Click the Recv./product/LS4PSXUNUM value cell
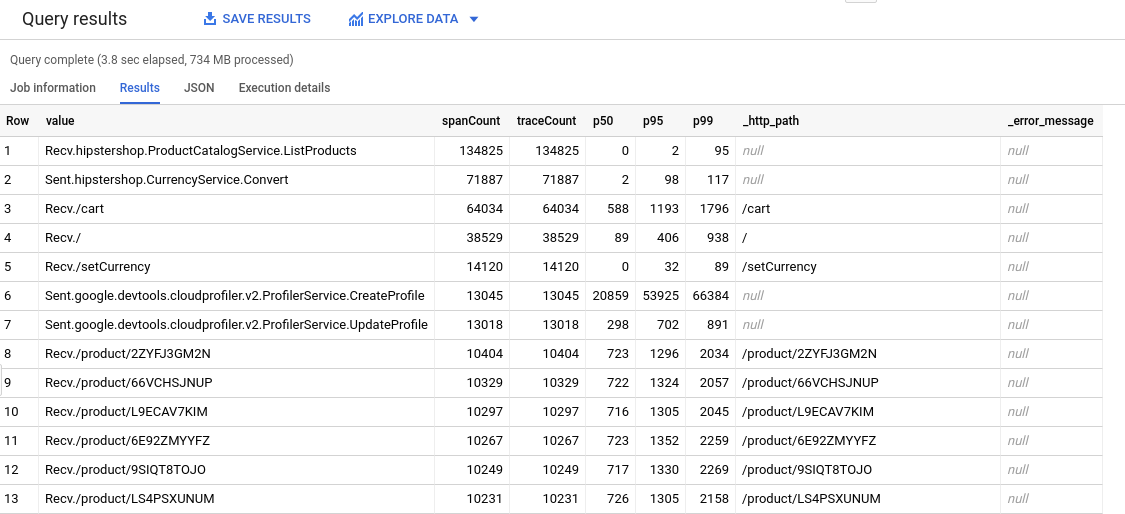1125x514 pixels. pos(129,499)
